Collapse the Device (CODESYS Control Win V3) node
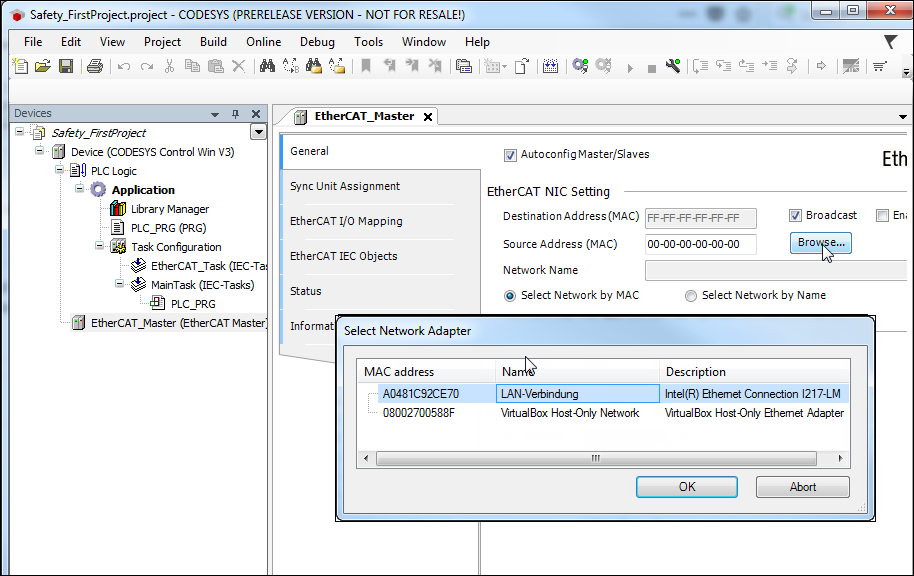The width and height of the screenshot is (914, 576). pos(38,151)
